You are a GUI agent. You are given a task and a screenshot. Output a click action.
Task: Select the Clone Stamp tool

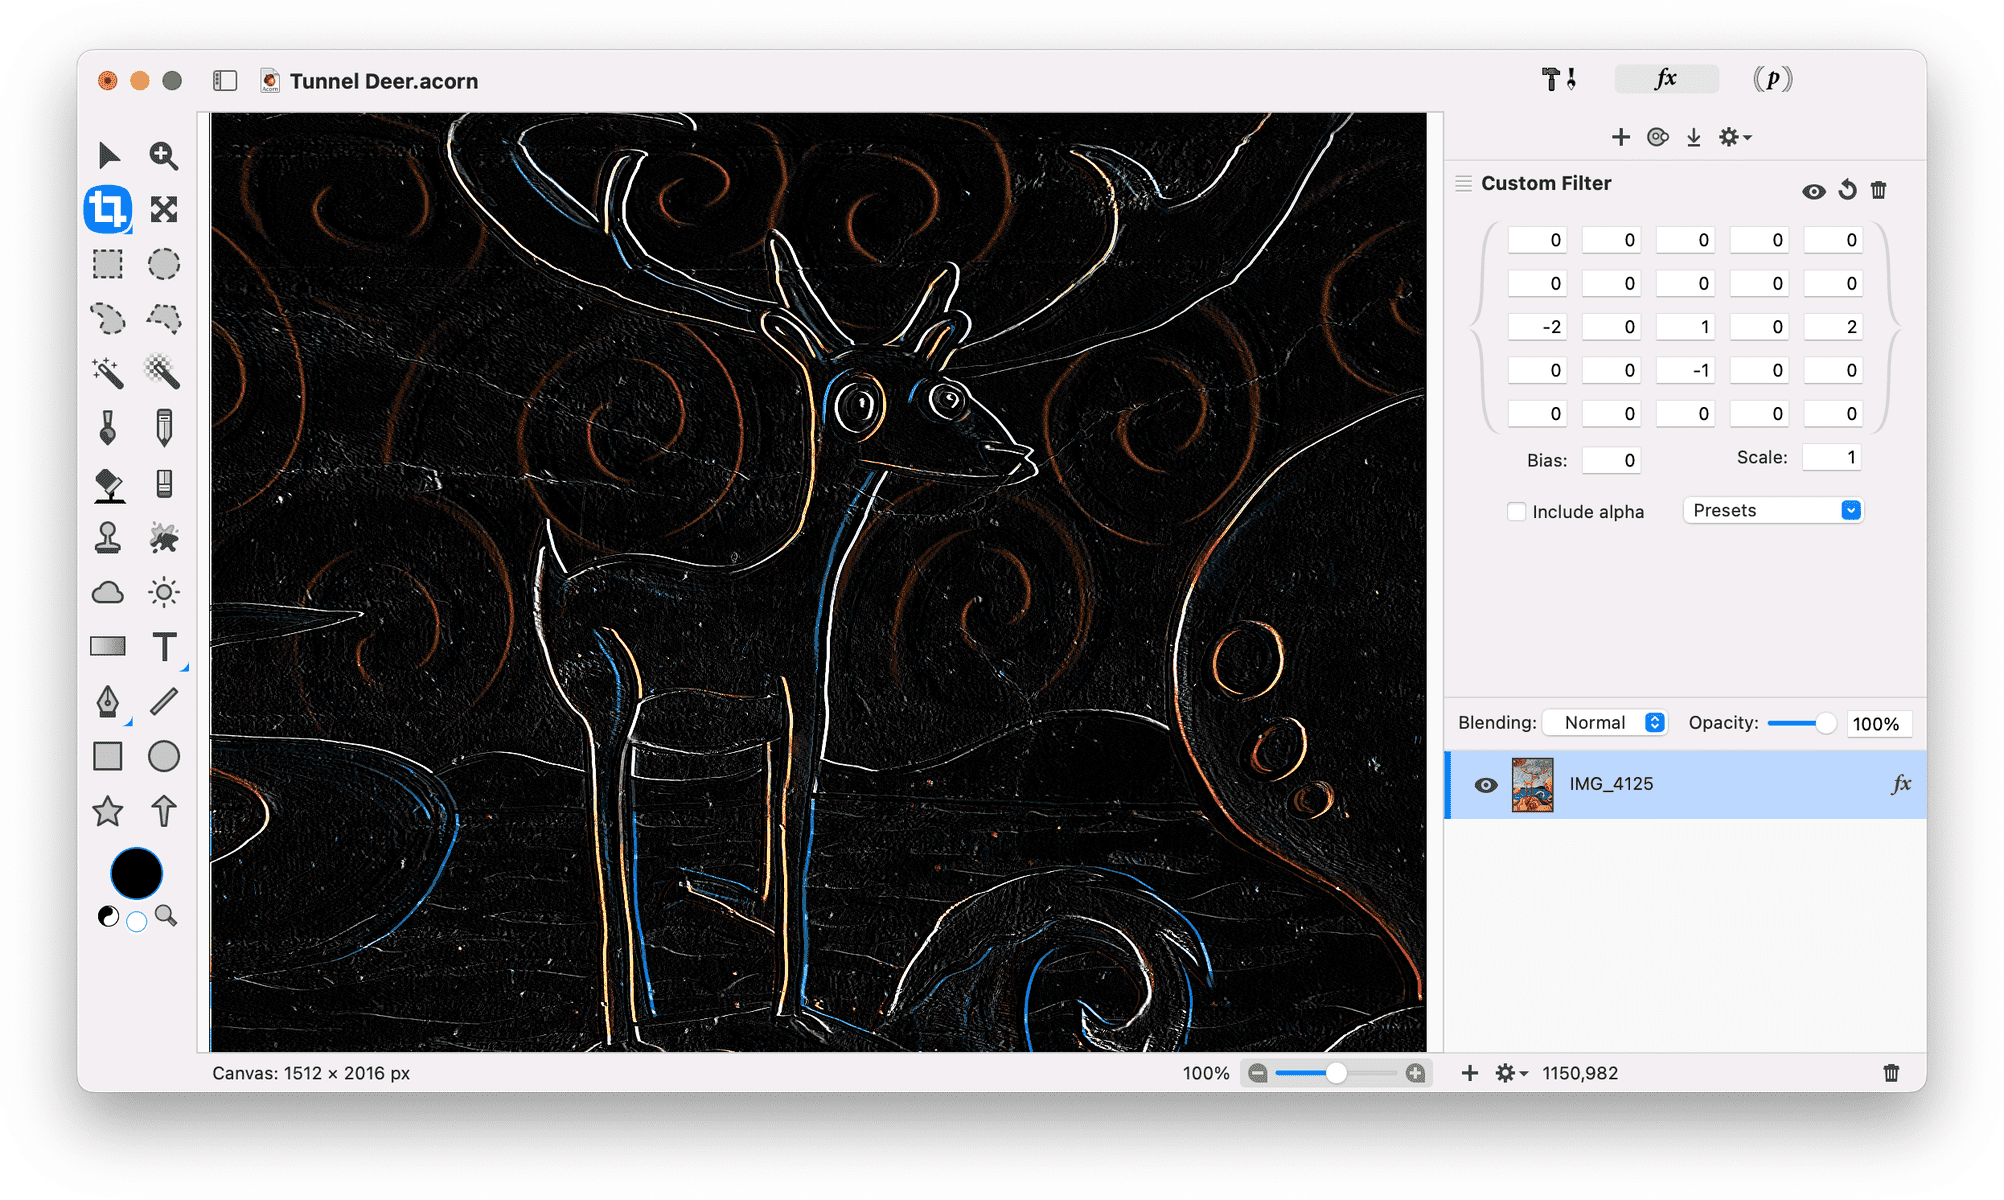click(x=108, y=538)
